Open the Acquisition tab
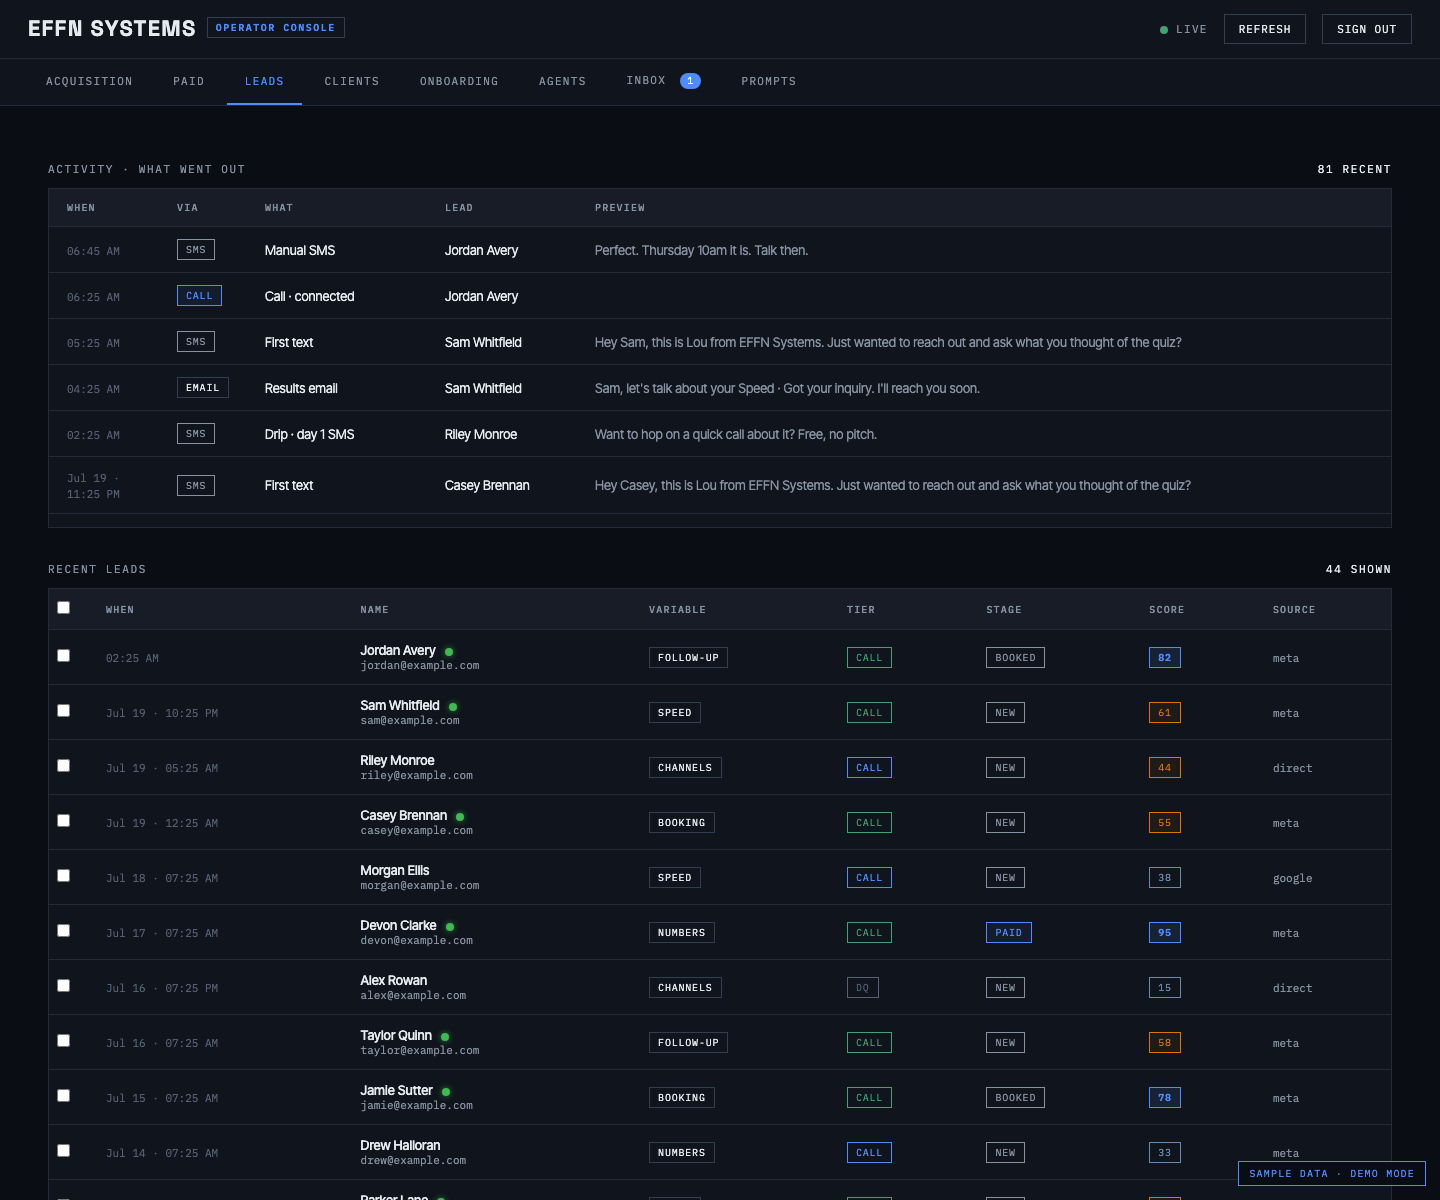This screenshot has height=1200, width=1440. [x=89, y=81]
